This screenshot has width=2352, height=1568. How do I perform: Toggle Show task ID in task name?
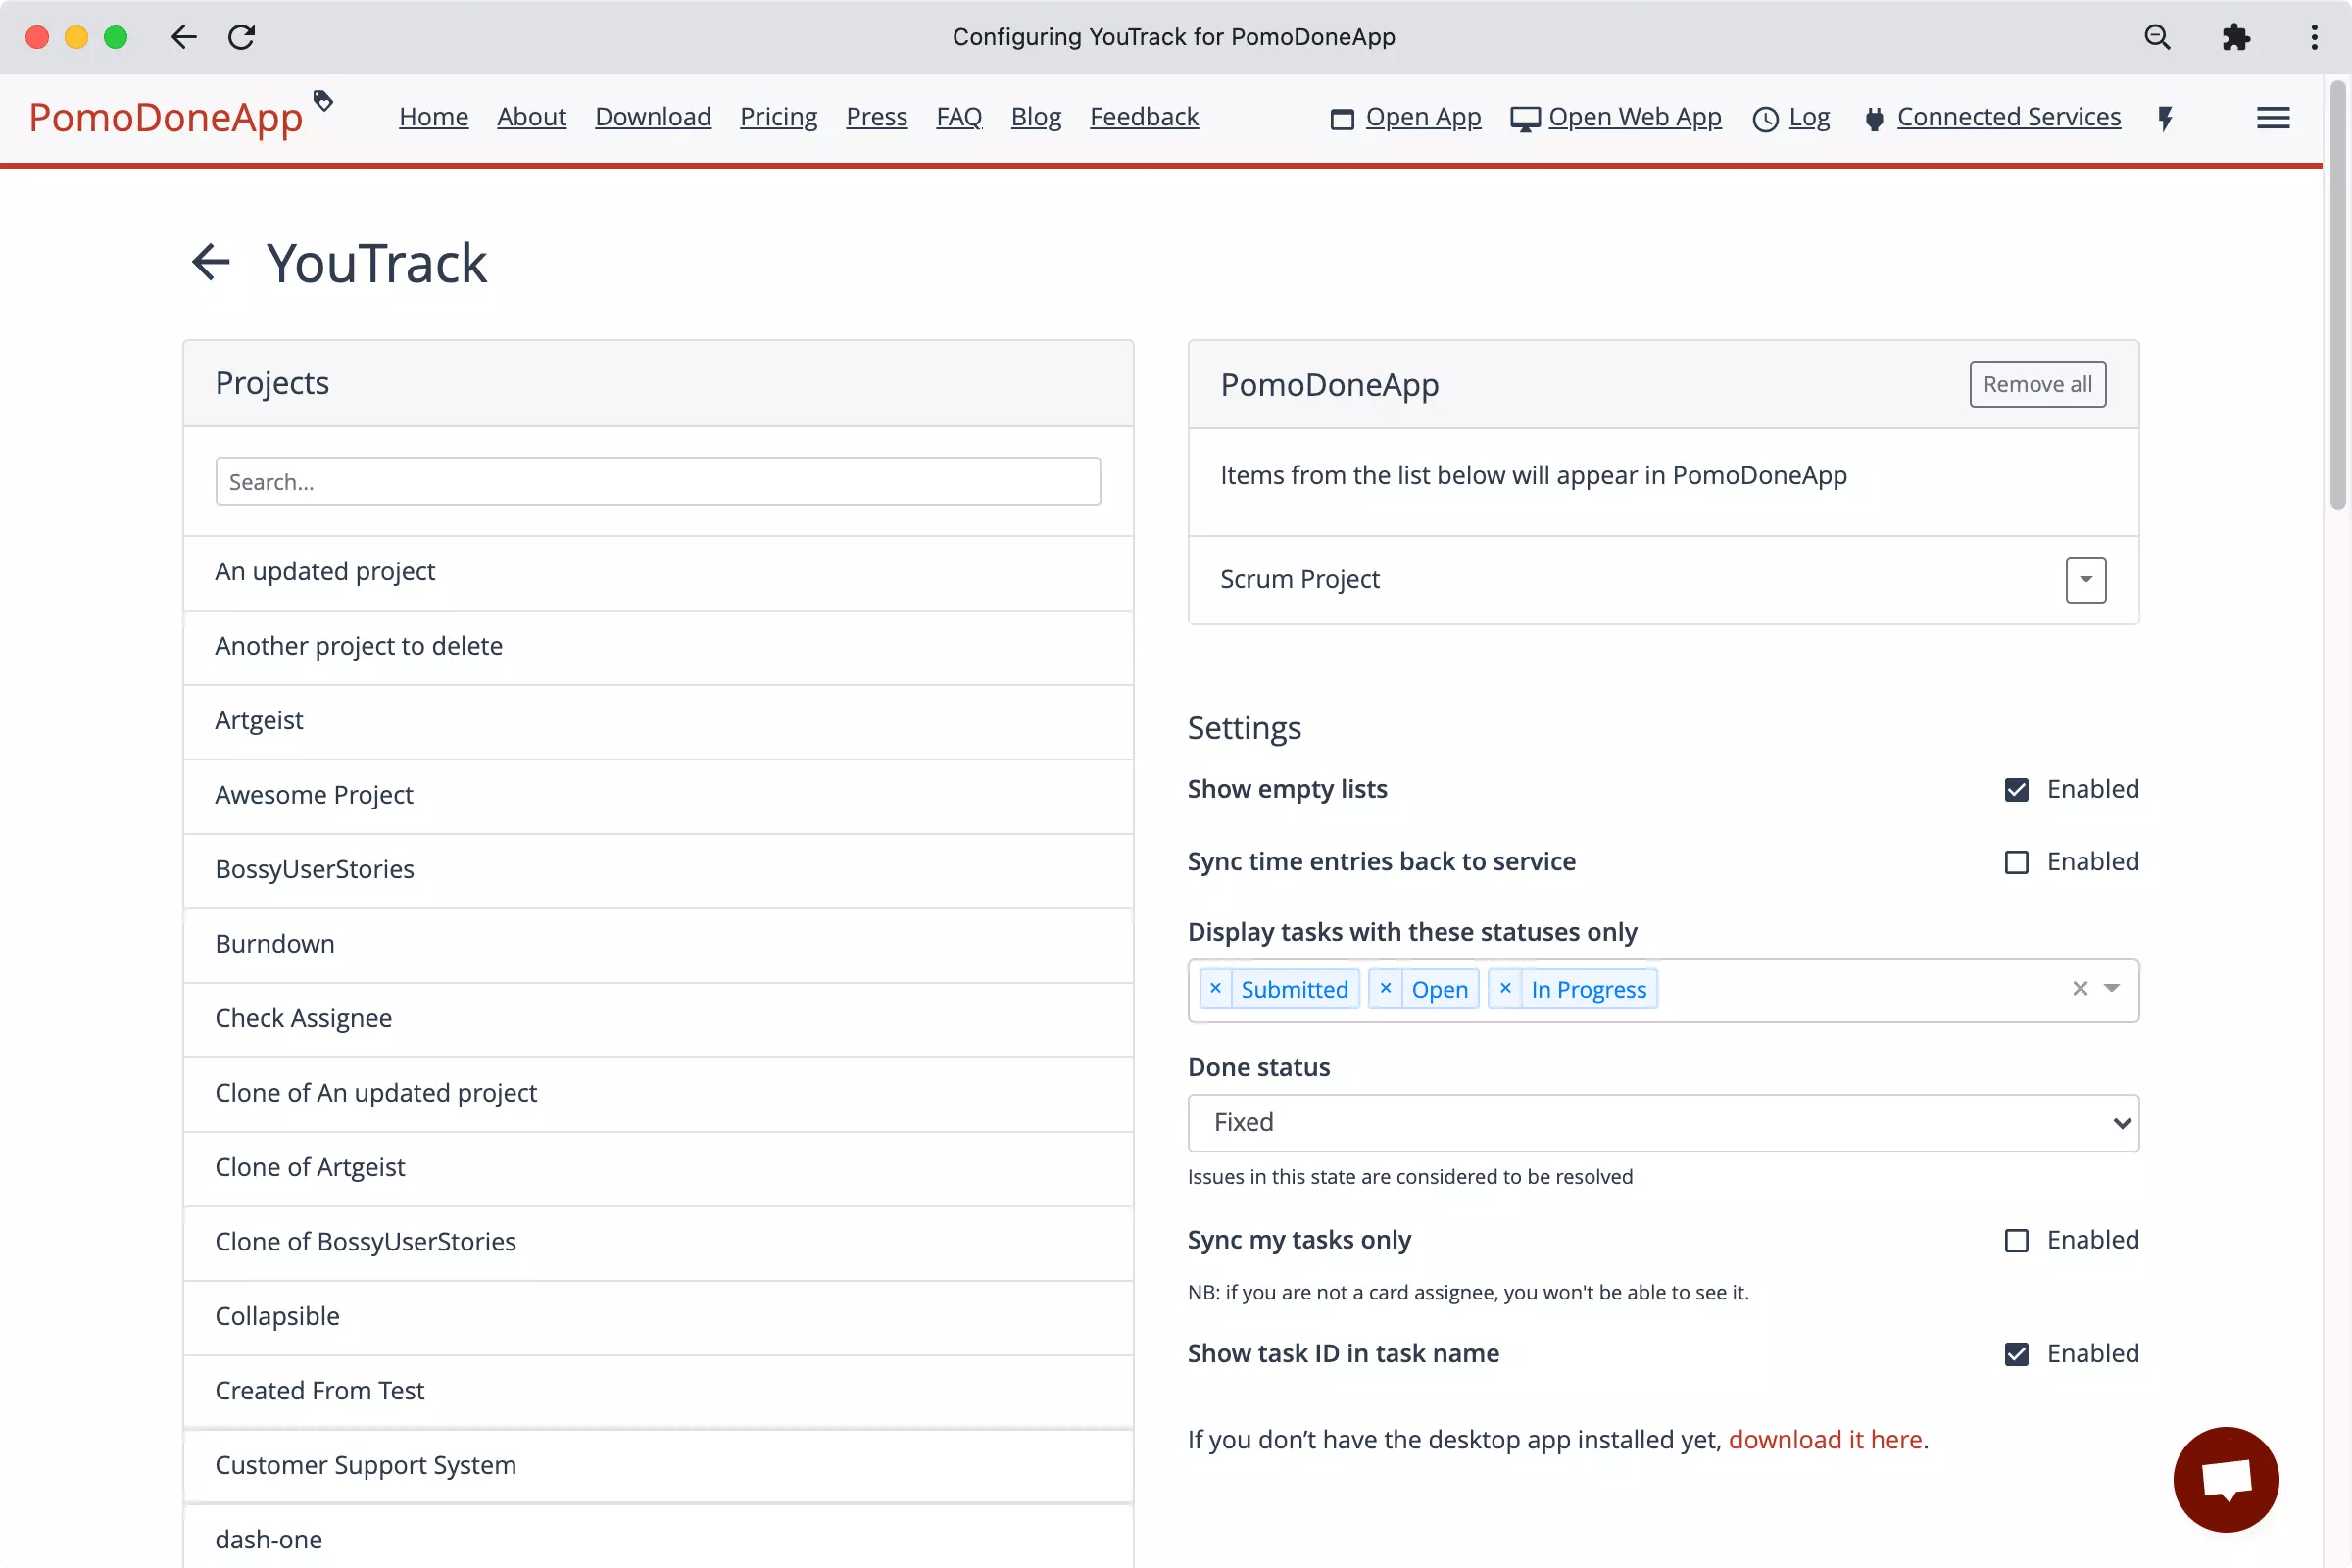2016,1352
